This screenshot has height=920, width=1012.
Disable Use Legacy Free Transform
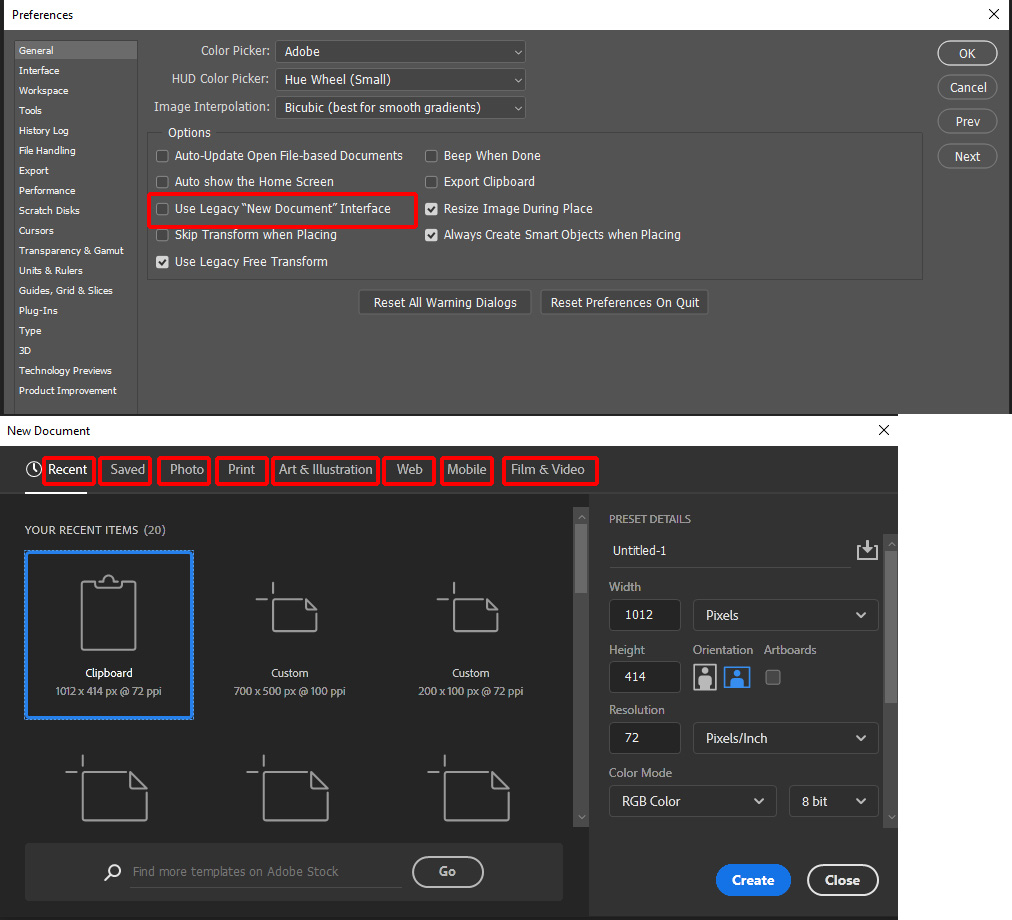coord(162,262)
